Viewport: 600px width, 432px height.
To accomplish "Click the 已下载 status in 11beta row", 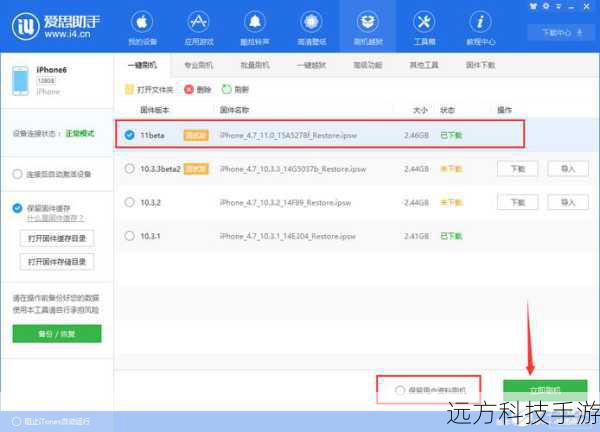I will tap(452, 135).
